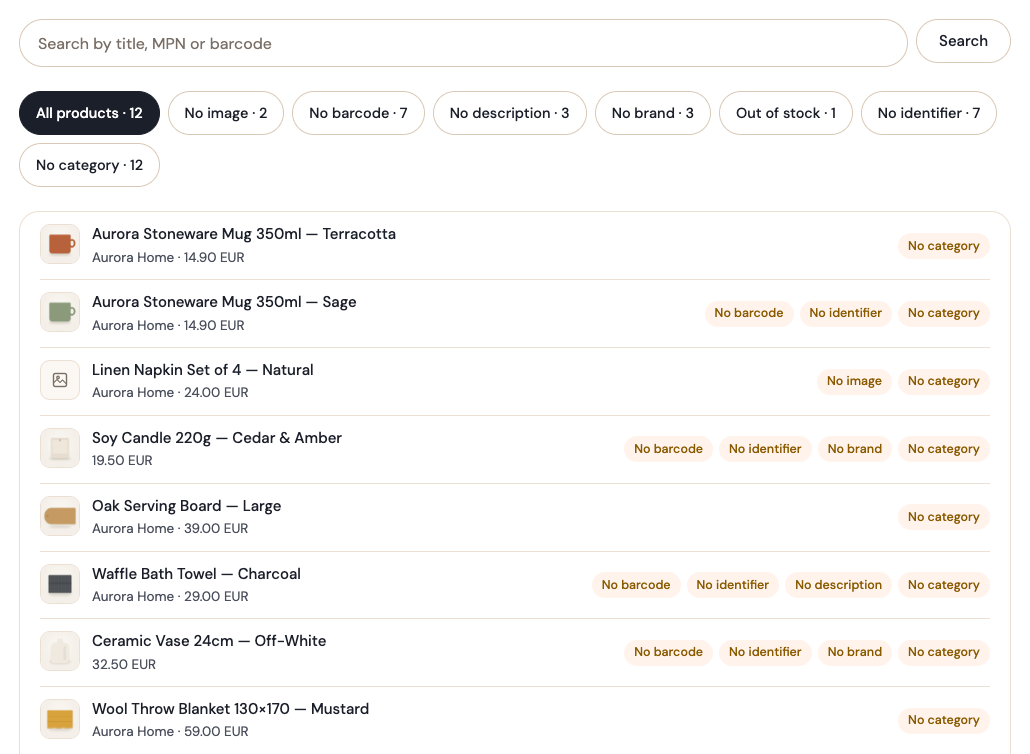
Task: Click the Linen Napkin placeholder image icon
Action: [60, 380]
